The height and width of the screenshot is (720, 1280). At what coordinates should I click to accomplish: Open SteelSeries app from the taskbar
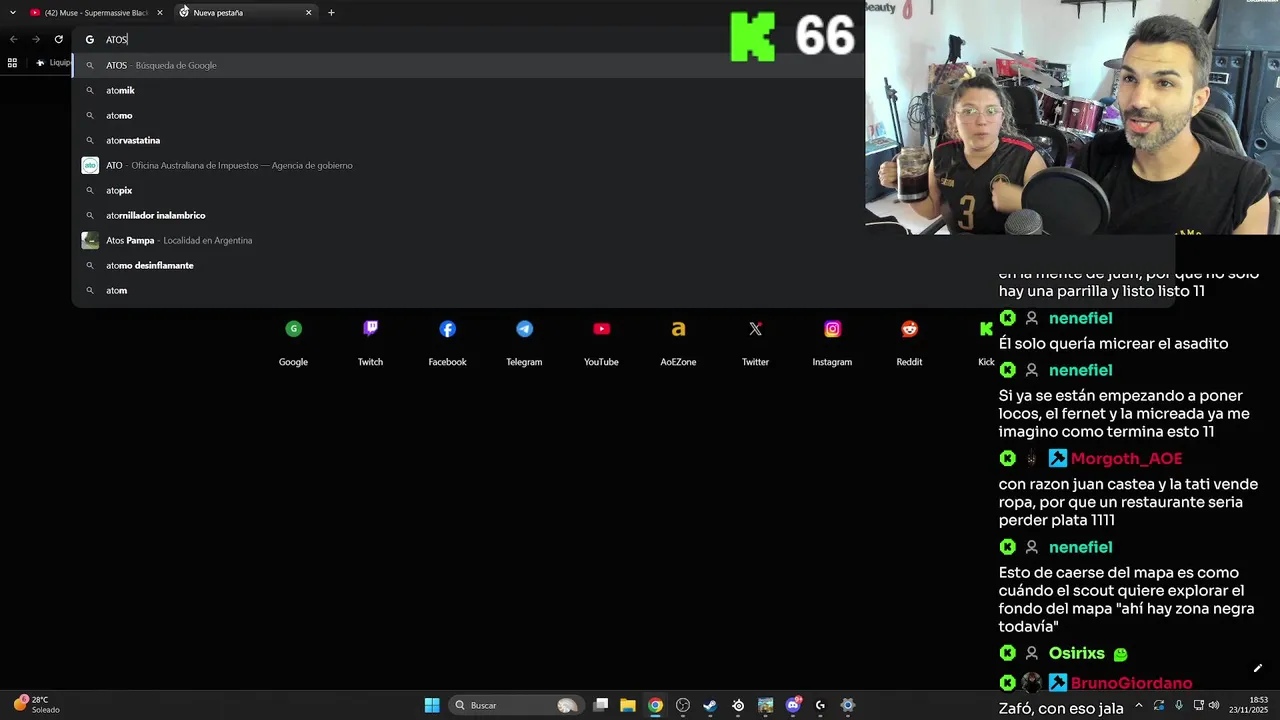pyautogui.click(x=738, y=705)
